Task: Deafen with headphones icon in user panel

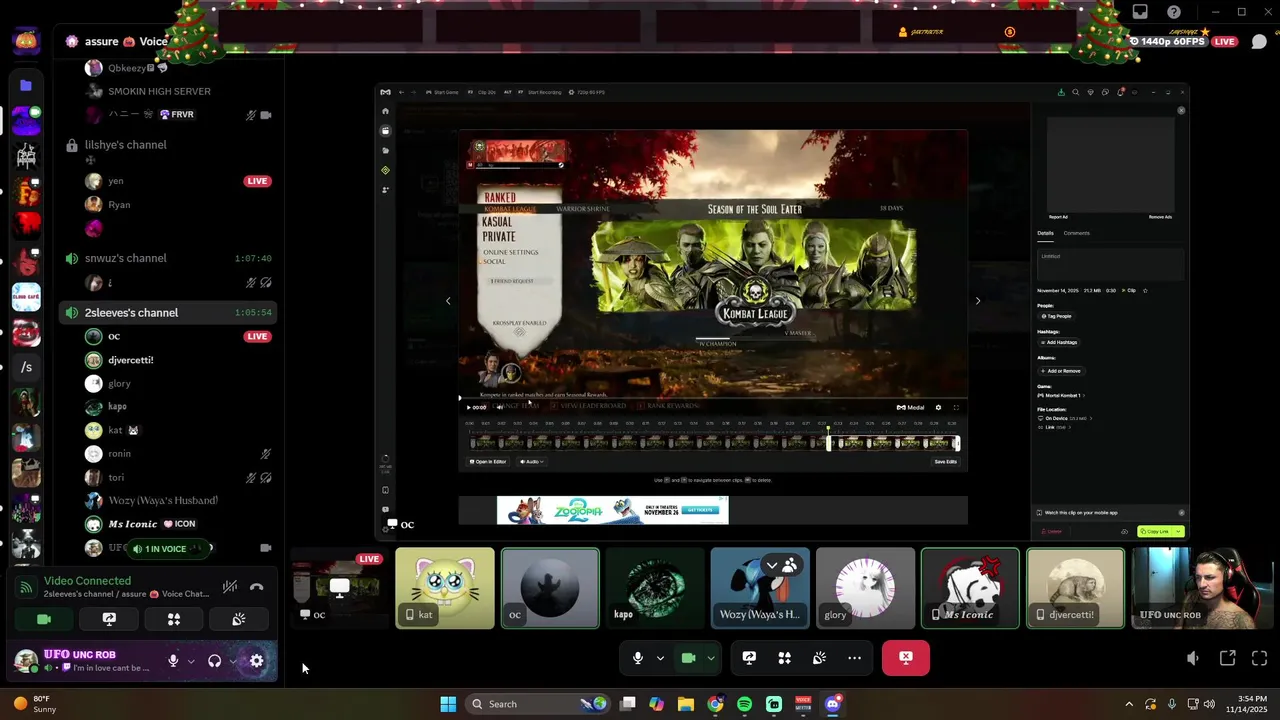Action: (x=214, y=661)
